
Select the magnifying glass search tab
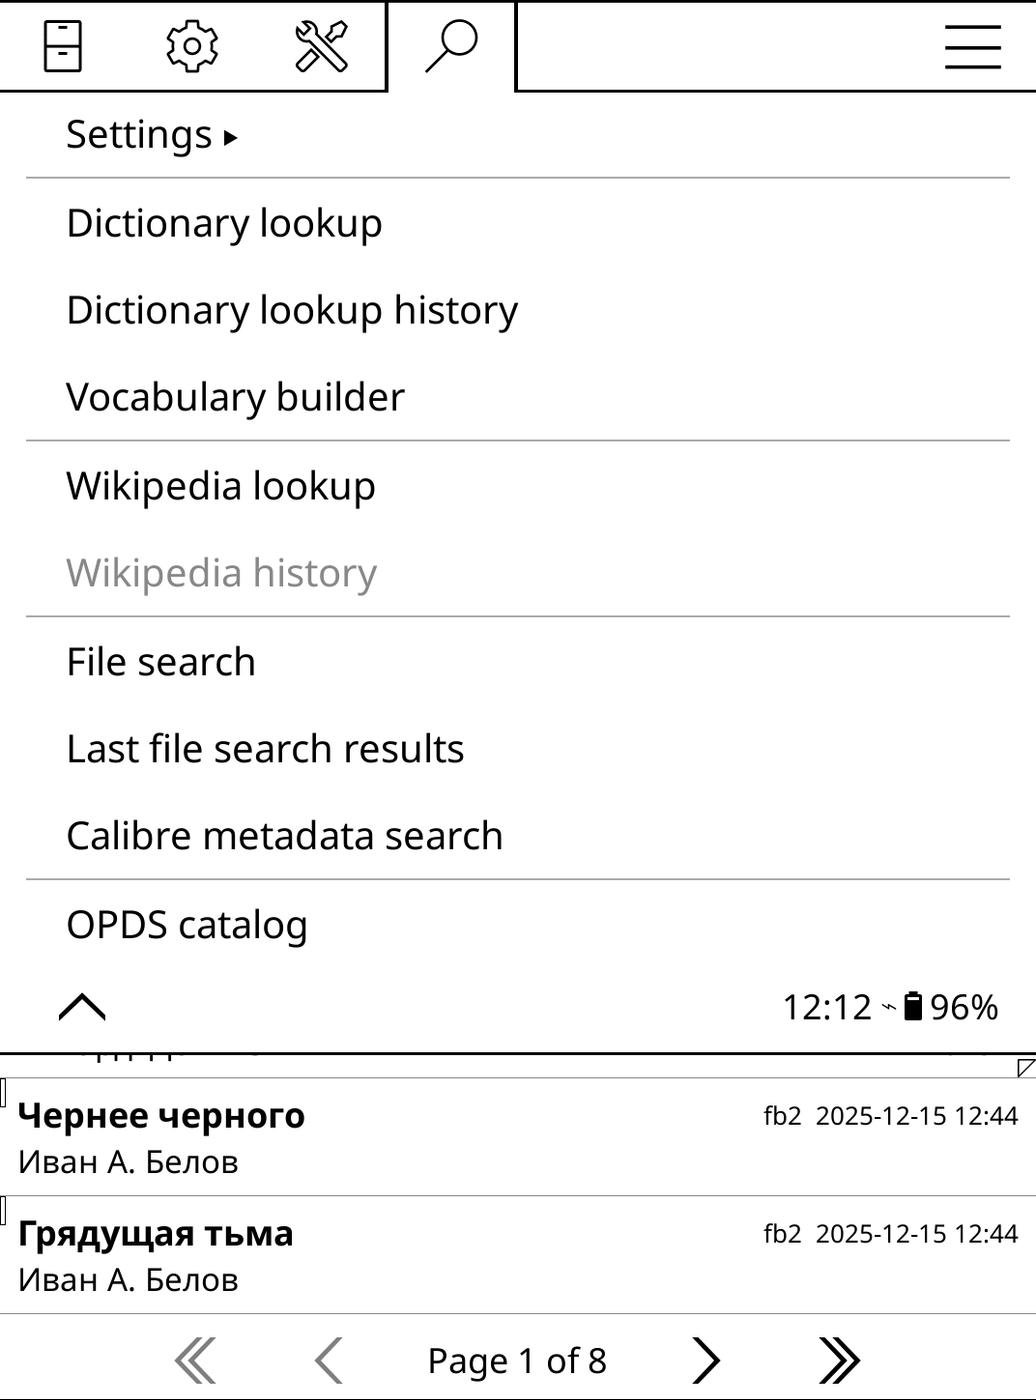[x=451, y=46]
